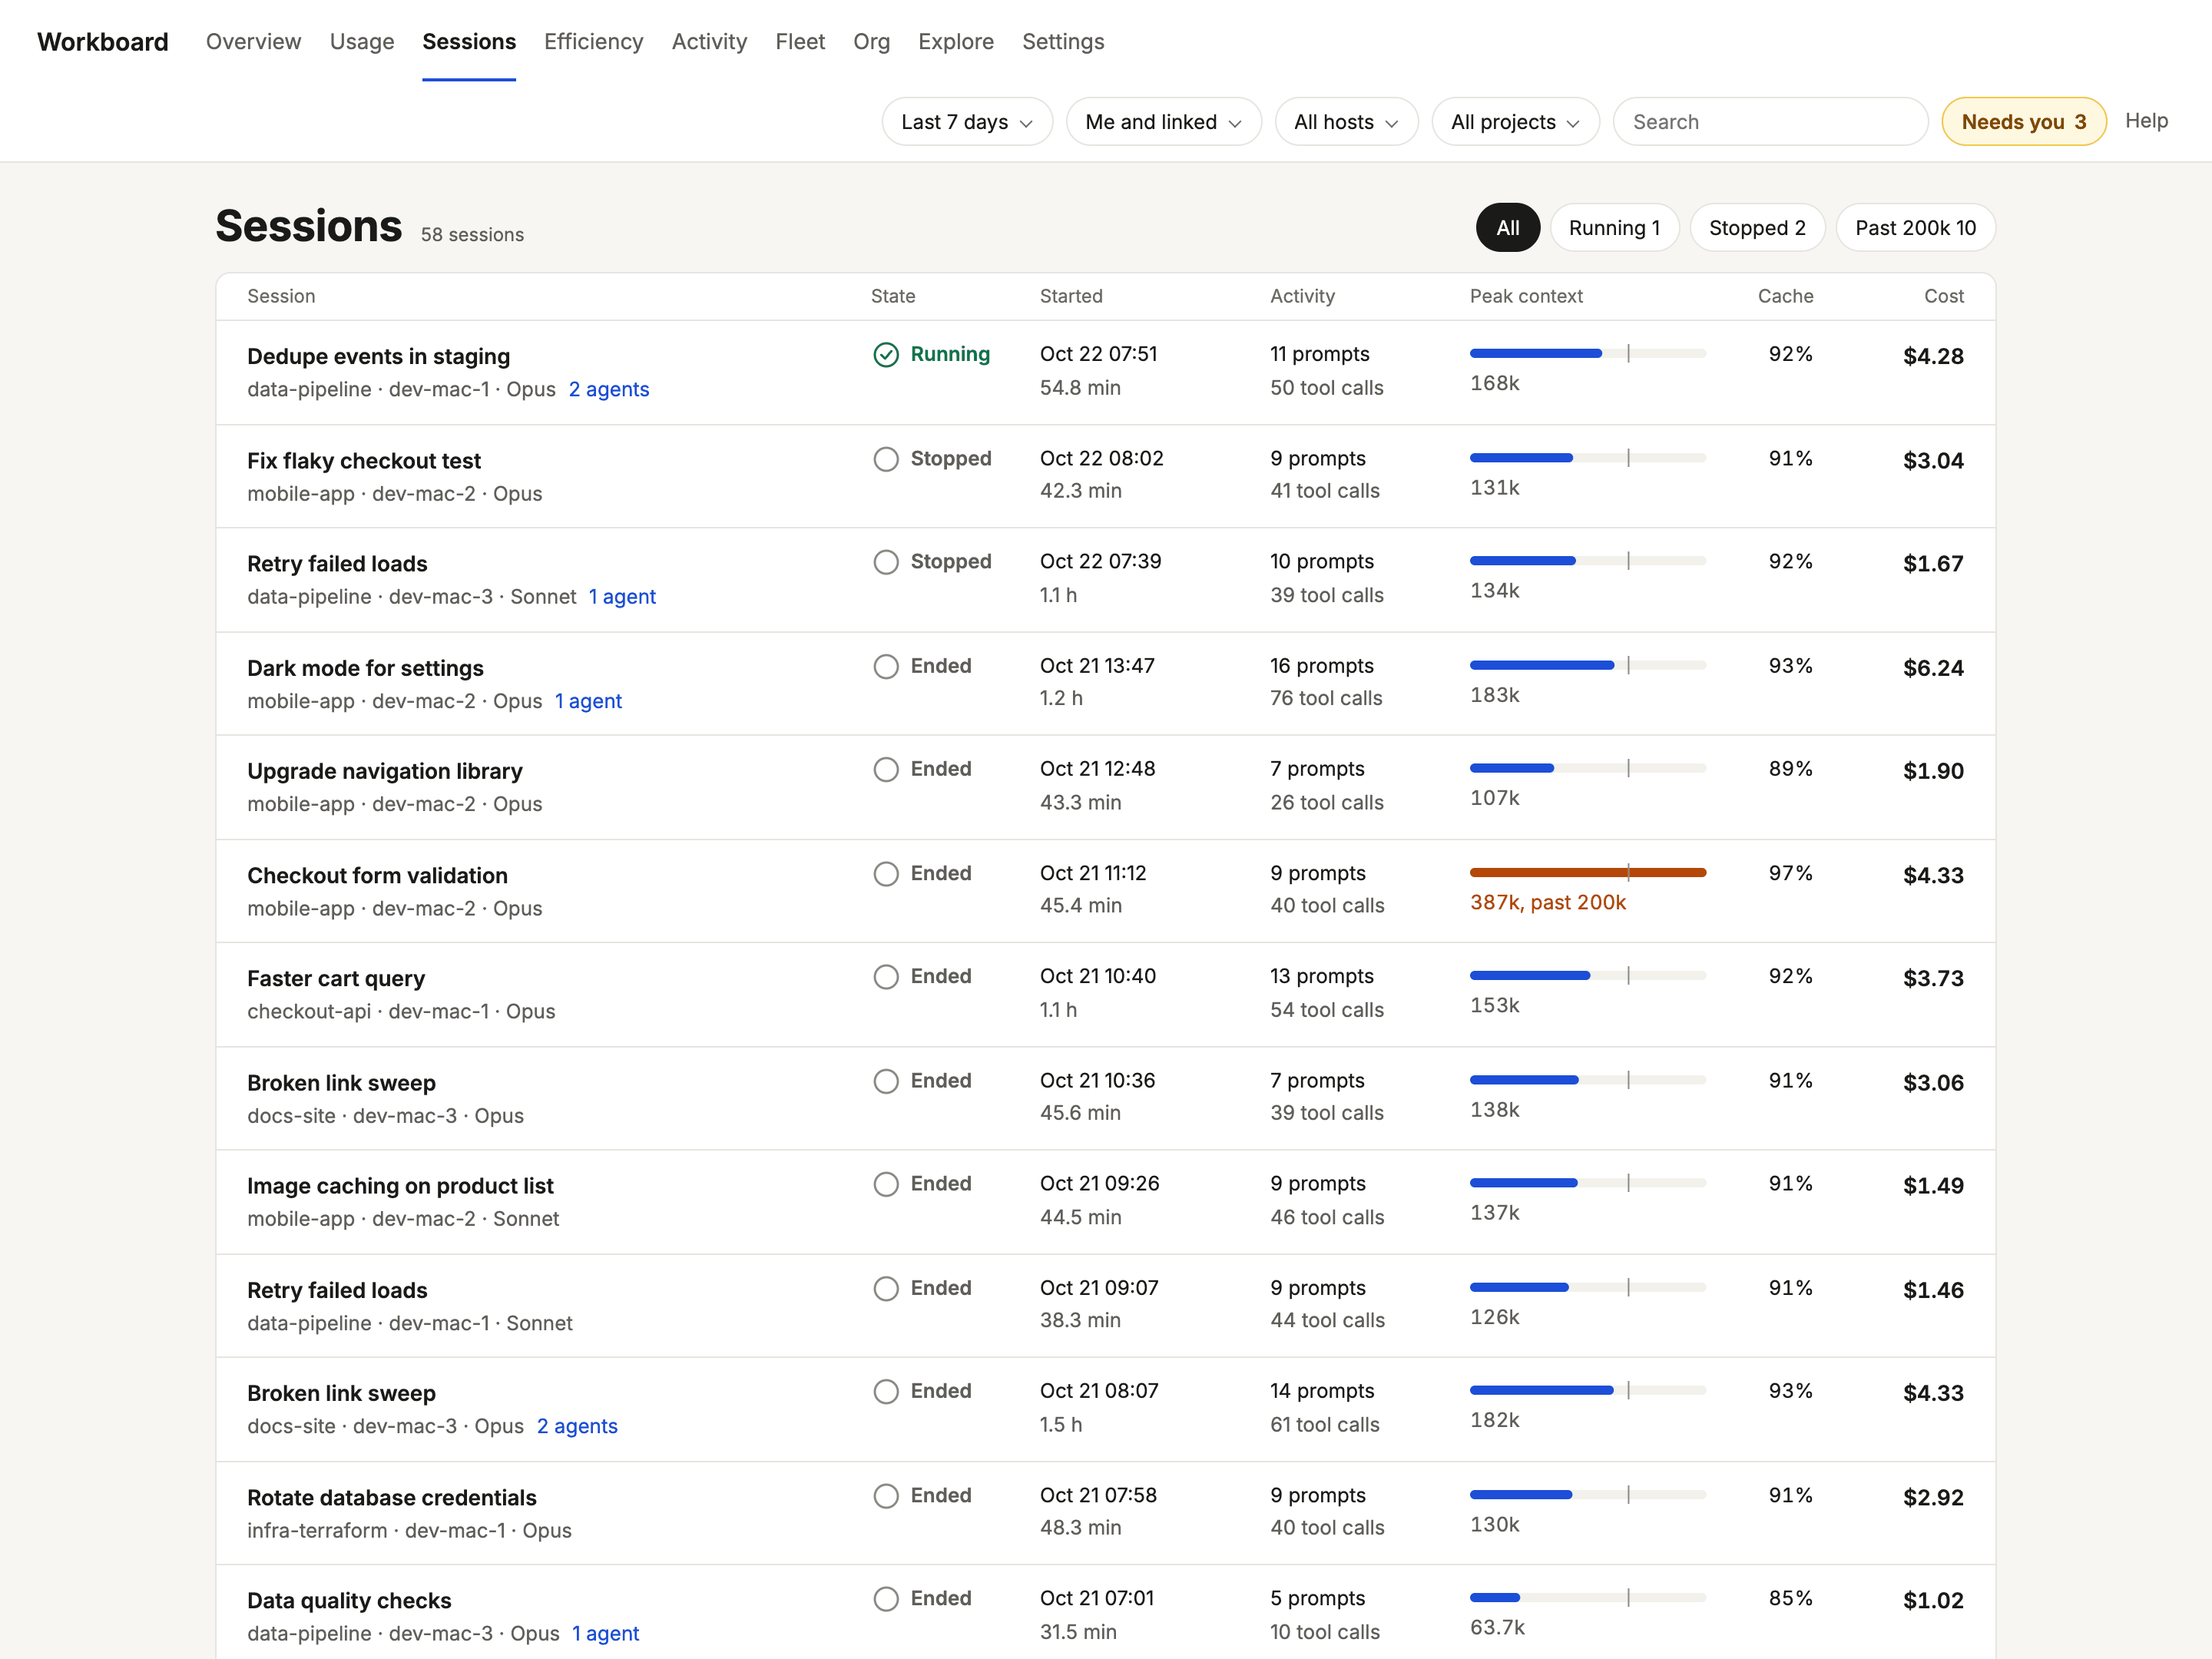Viewport: 2212px width, 1659px height.
Task: Open the Last 7 days date range dropdown
Action: (x=967, y=122)
